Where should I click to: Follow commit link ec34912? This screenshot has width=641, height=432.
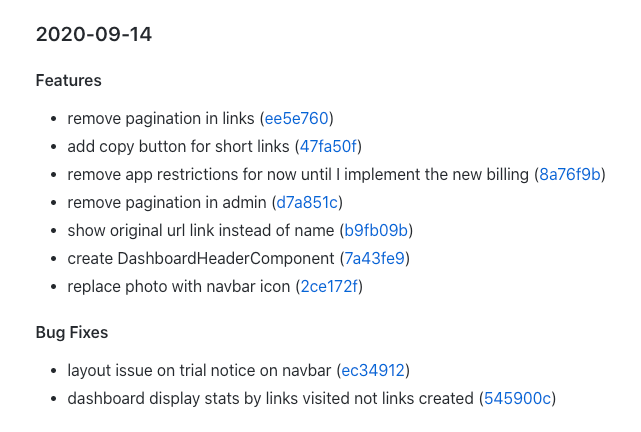pyautogui.click(x=373, y=370)
